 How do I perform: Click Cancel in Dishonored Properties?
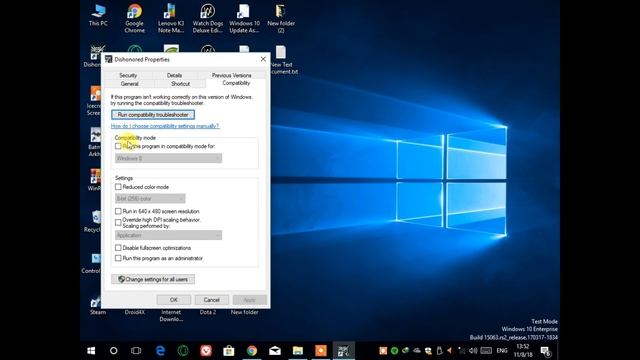click(211, 300)
